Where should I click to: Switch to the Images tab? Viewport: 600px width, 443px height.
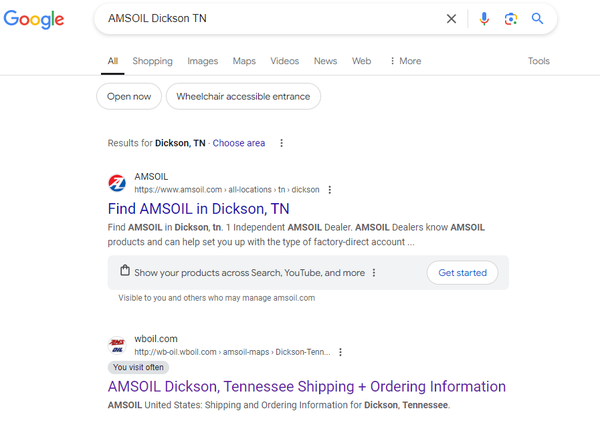(202, 61)
